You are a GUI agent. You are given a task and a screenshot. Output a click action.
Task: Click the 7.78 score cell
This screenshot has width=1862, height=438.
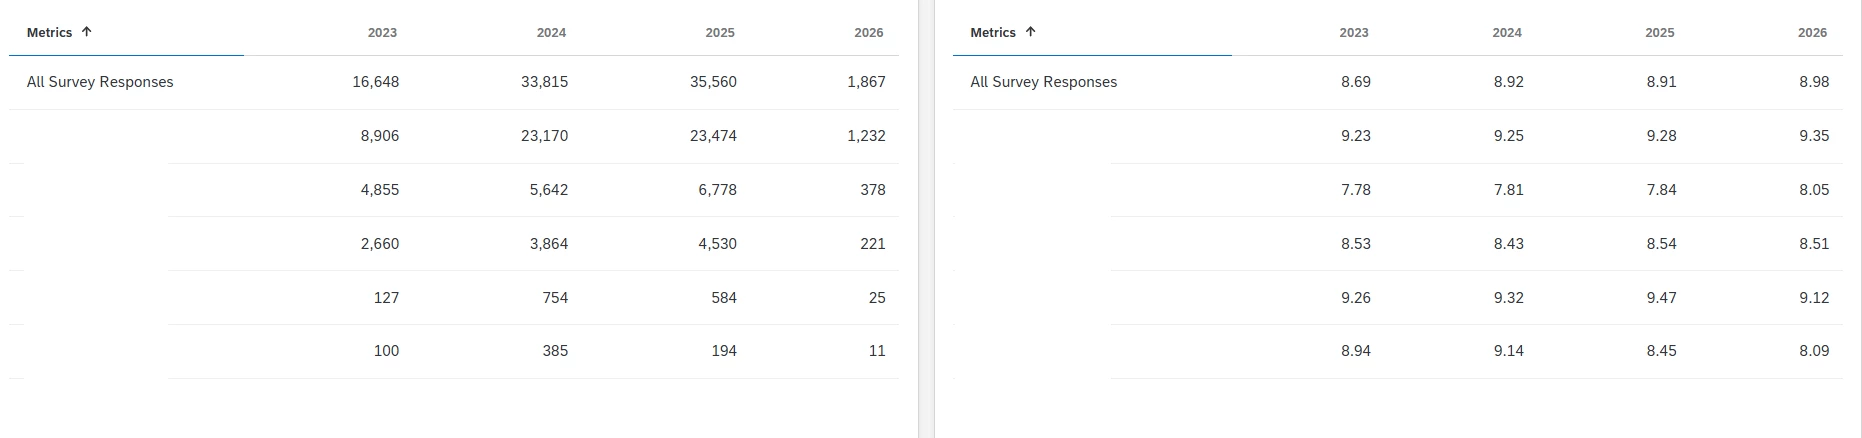tap(1356, 190)
